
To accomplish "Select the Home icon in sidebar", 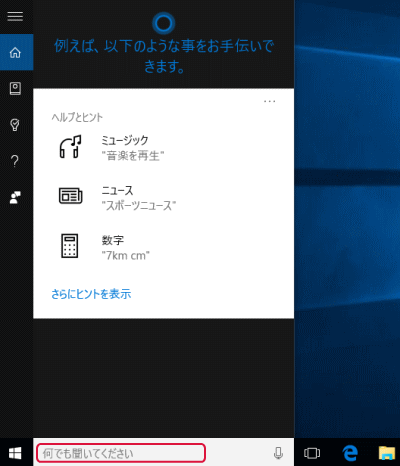I will (x=15, y=52).
